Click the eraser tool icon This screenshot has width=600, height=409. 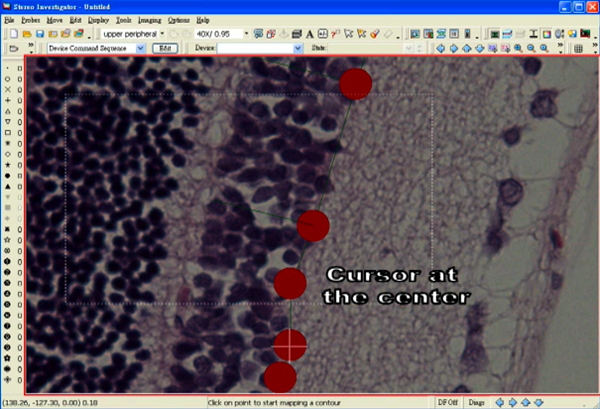[386, 33]
